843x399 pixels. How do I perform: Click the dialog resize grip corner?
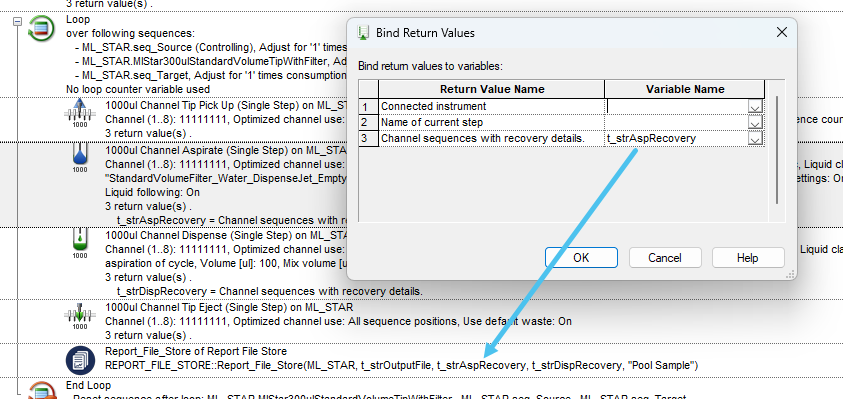click(x=790, y=274)
